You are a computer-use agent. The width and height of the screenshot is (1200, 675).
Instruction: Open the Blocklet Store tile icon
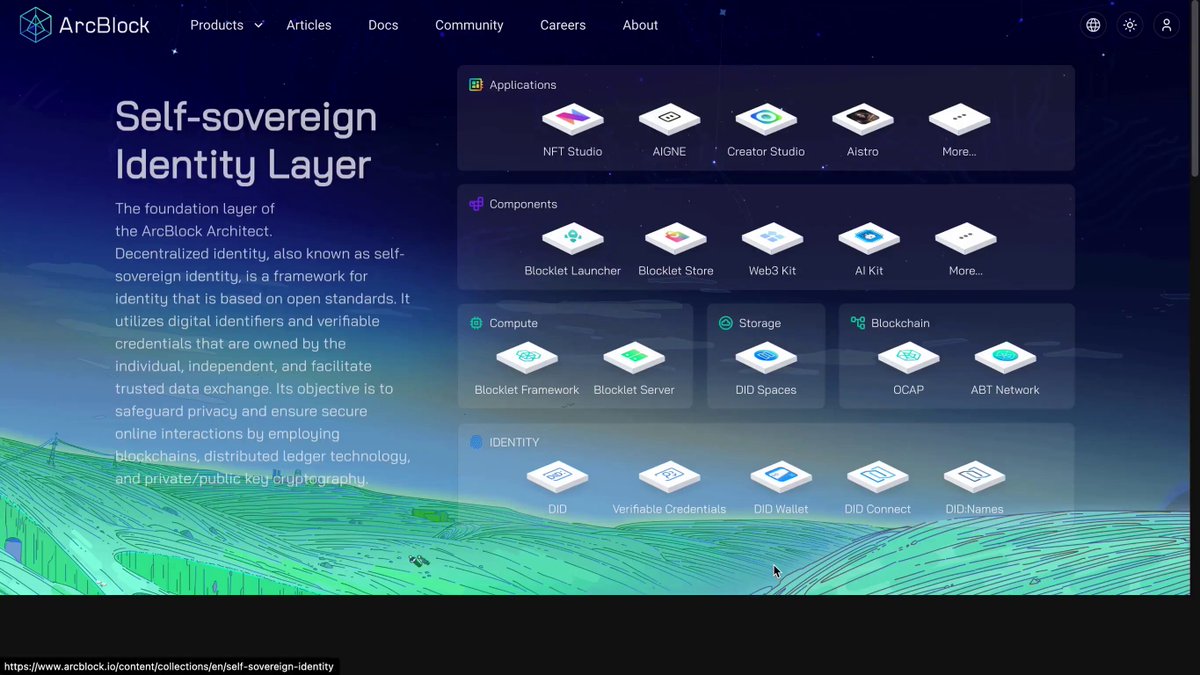[676, 238]
